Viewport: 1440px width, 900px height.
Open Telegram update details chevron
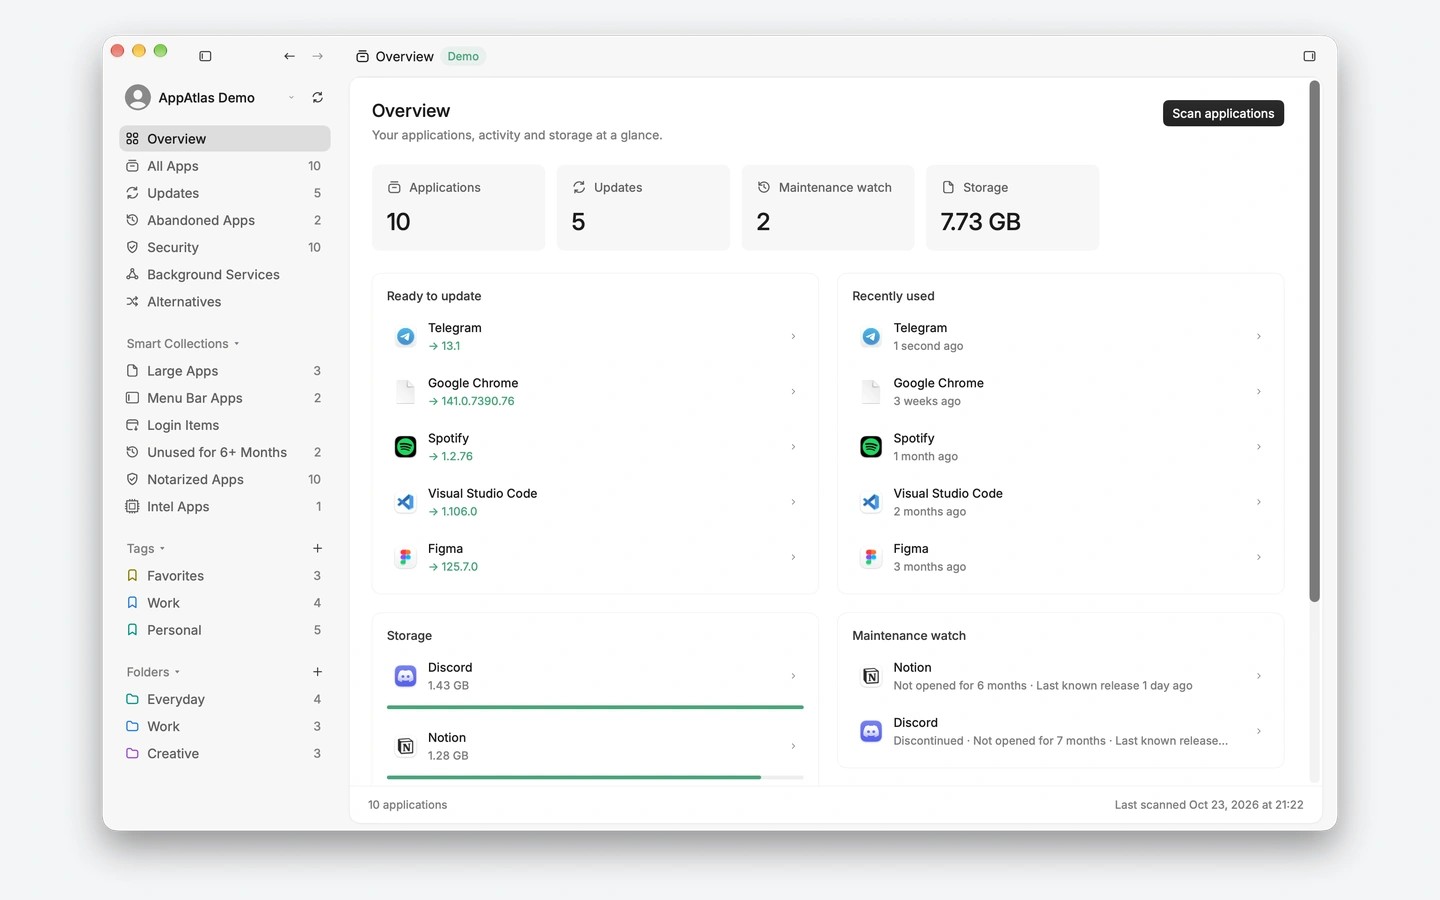coord(793,337)
